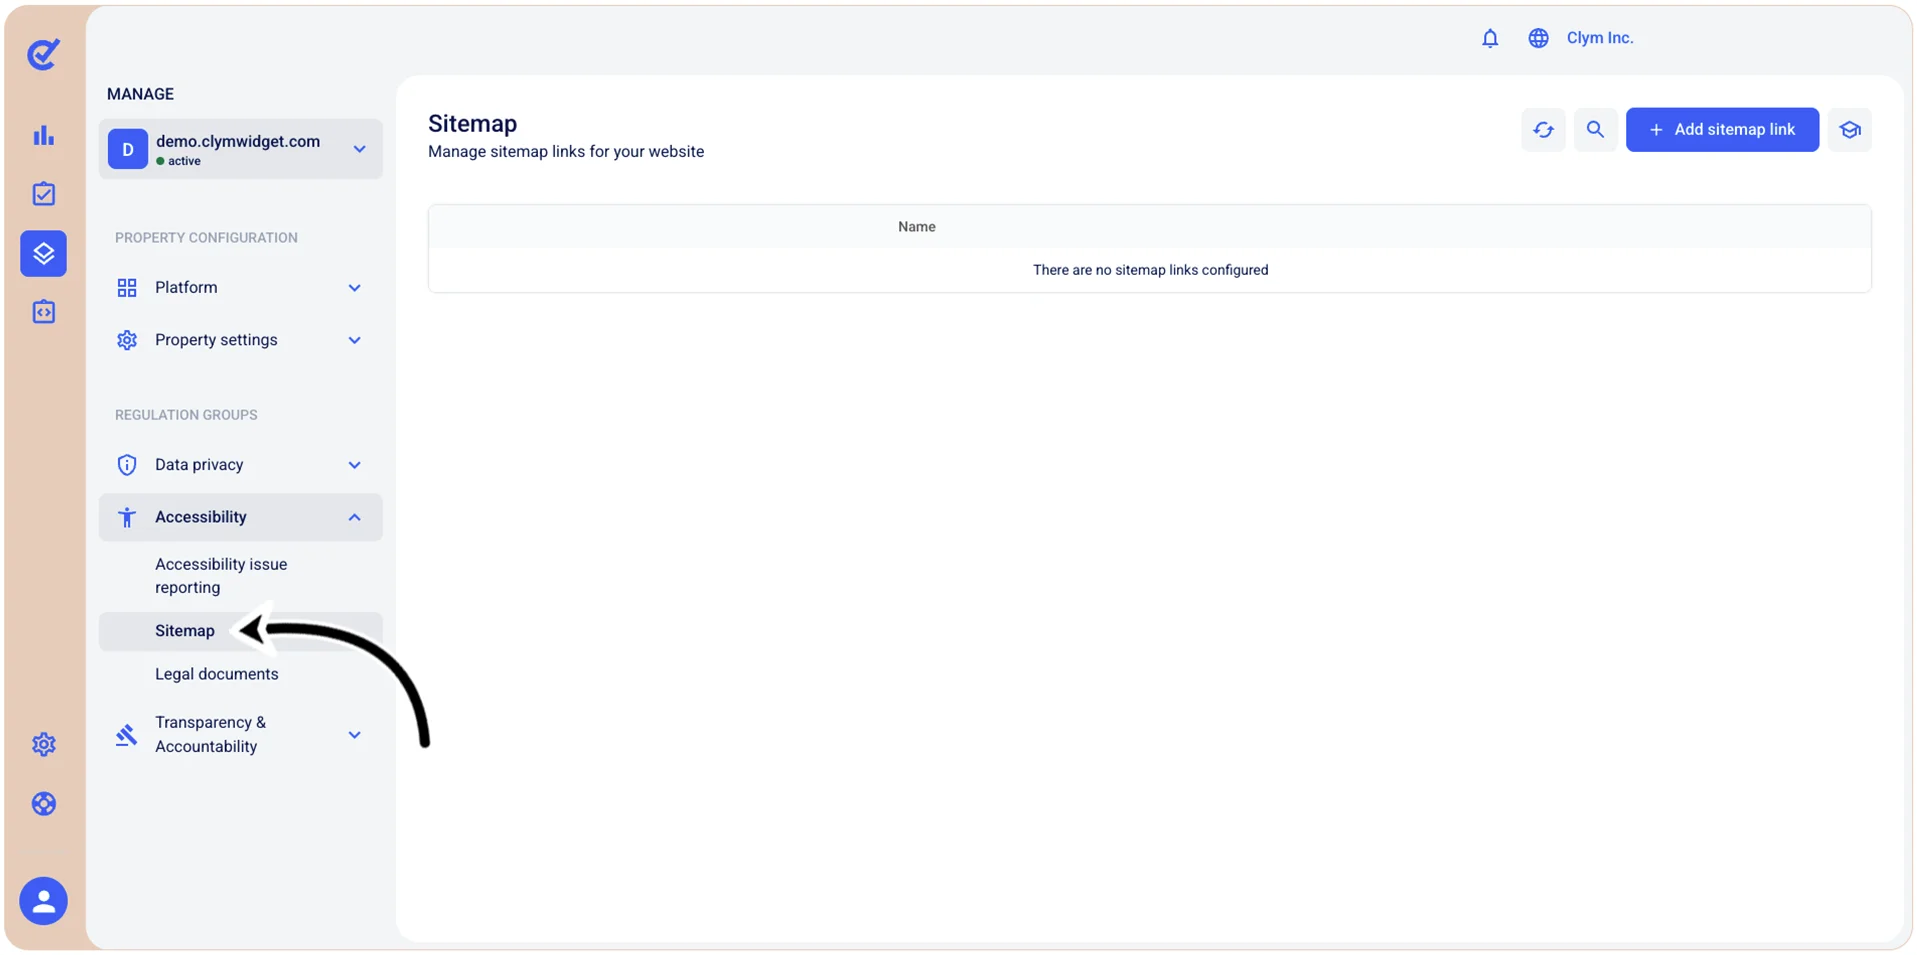Open Transparency & Accountability label
The height and width of the screenshot is (955, 1917).
point(210,735)
